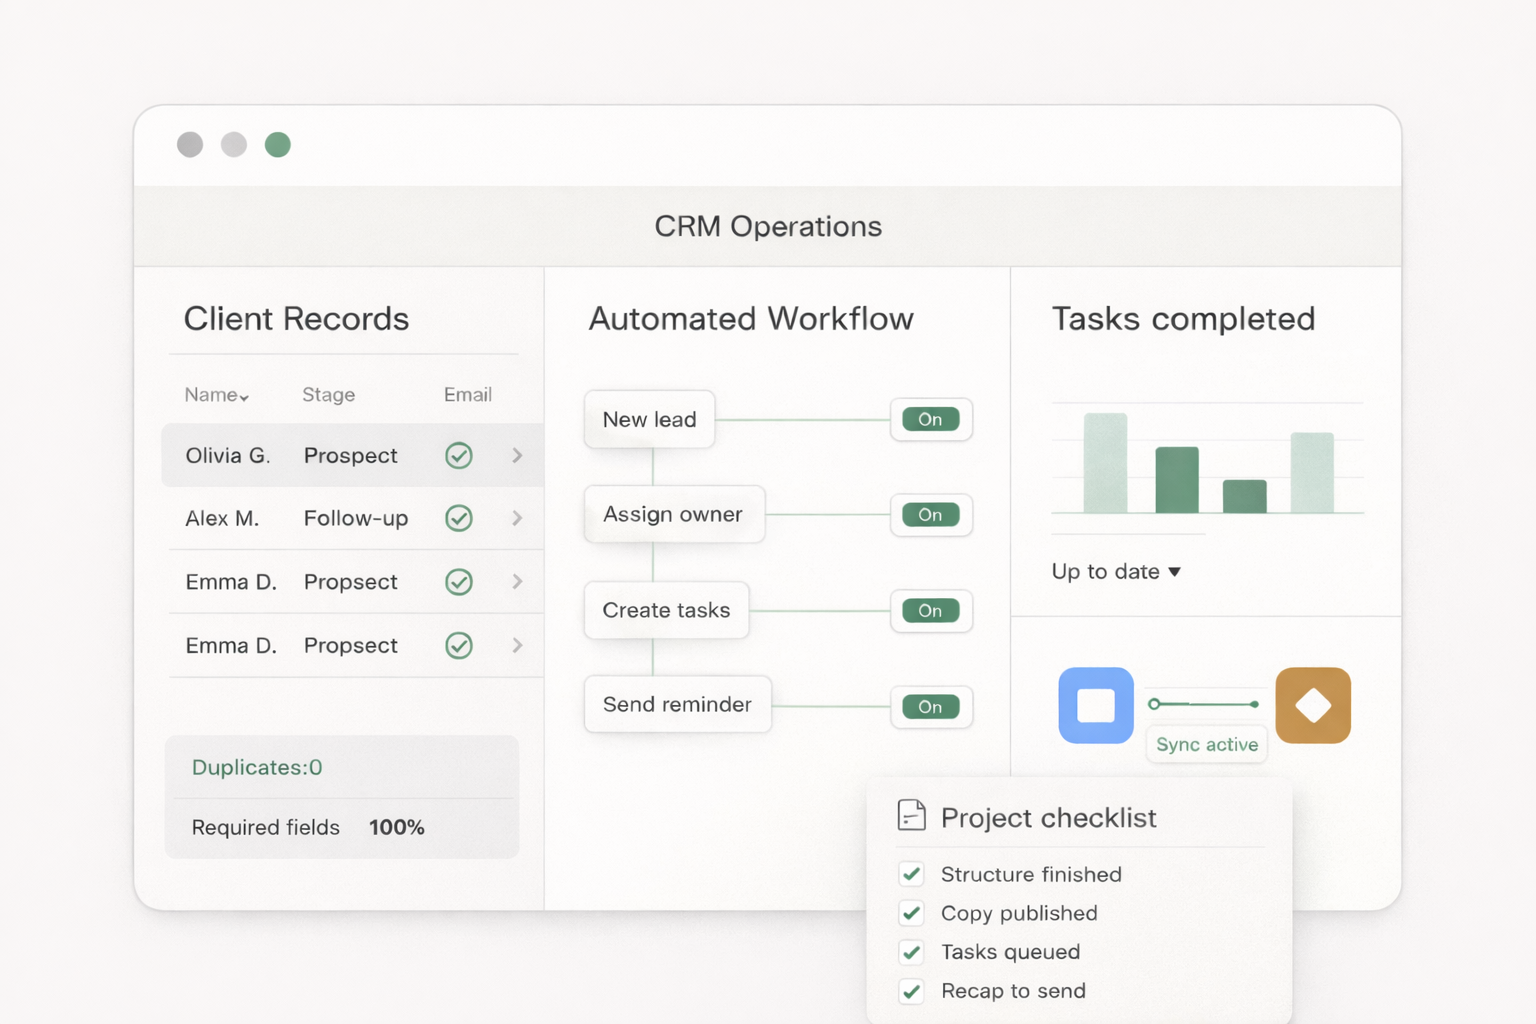Select the first Emma D. email check icon

[x=458, y=582]
